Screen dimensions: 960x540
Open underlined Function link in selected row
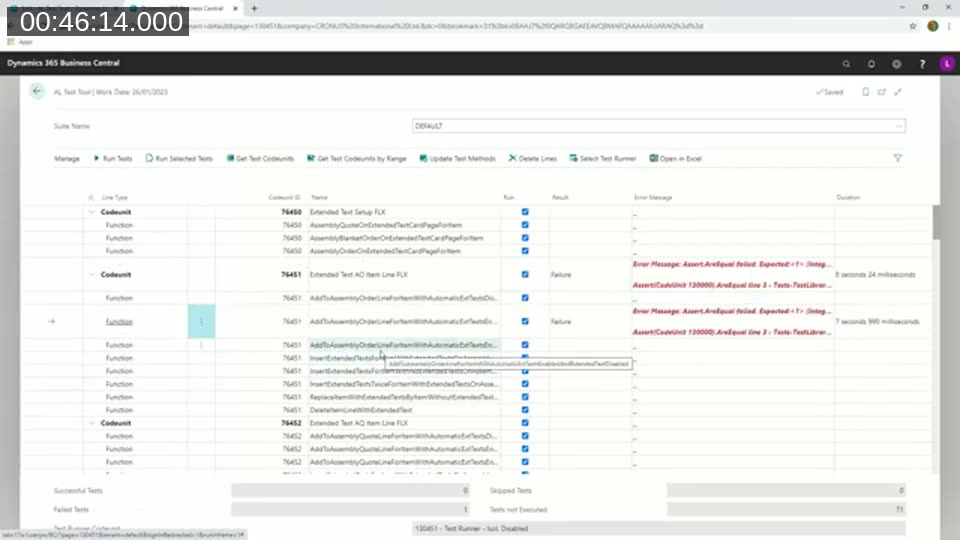tap(119, 321)
